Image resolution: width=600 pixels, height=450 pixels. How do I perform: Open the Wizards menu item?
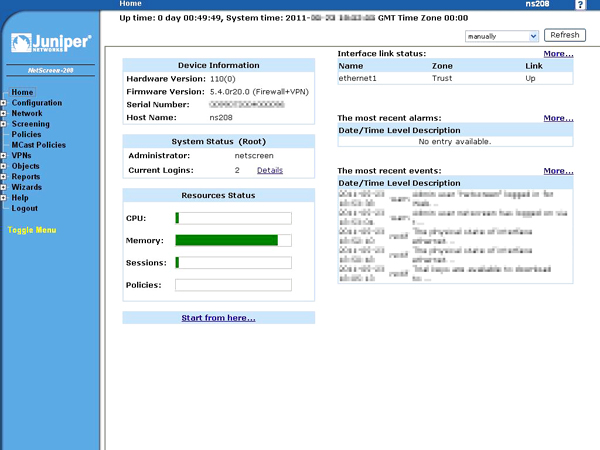pyautogui.click(x=26, y=188)
